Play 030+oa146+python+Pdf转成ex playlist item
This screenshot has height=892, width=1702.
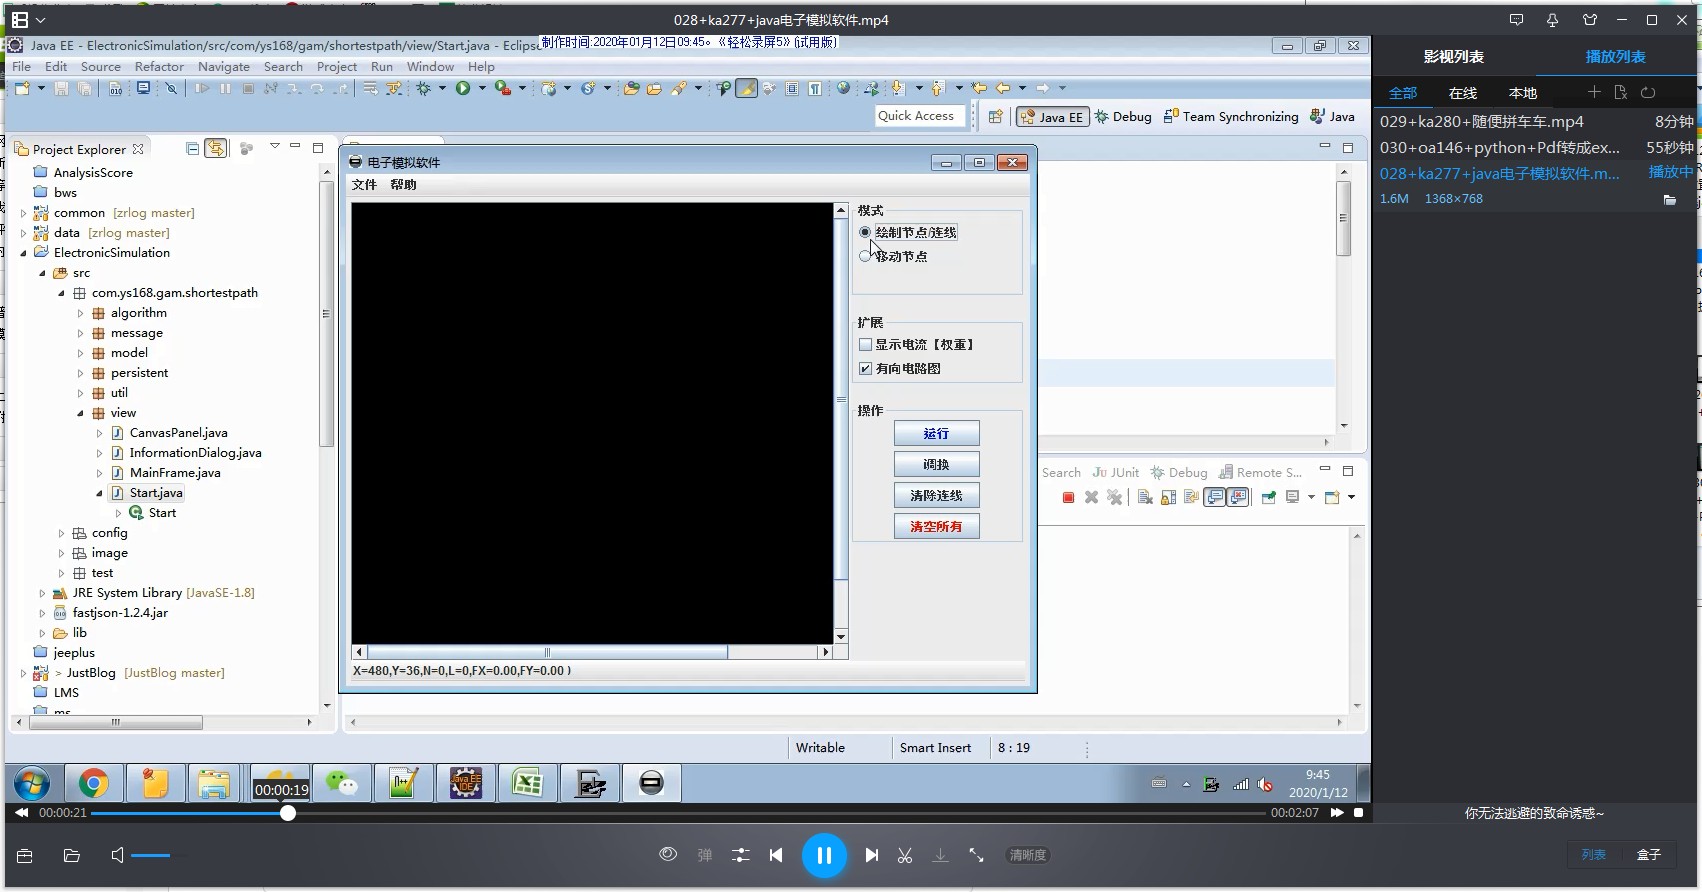tap(1536, 147)
